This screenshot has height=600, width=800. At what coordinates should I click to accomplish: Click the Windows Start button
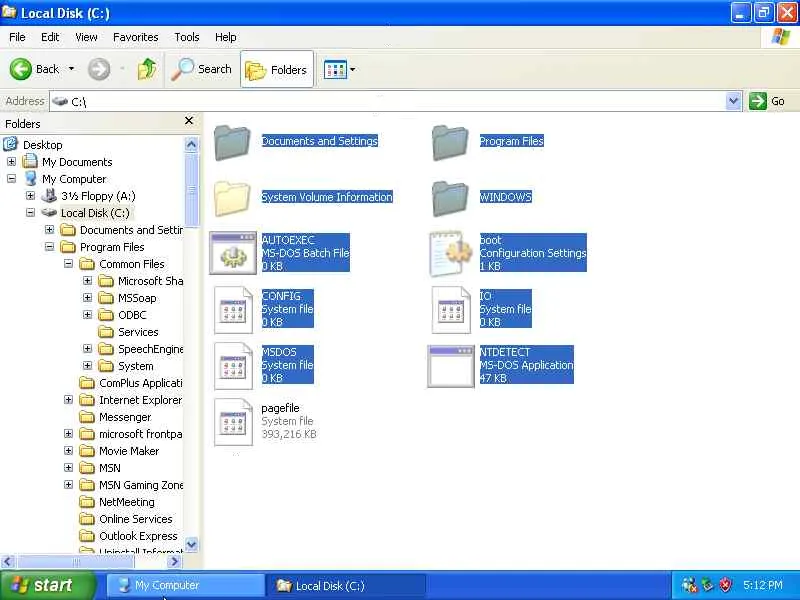48,585
